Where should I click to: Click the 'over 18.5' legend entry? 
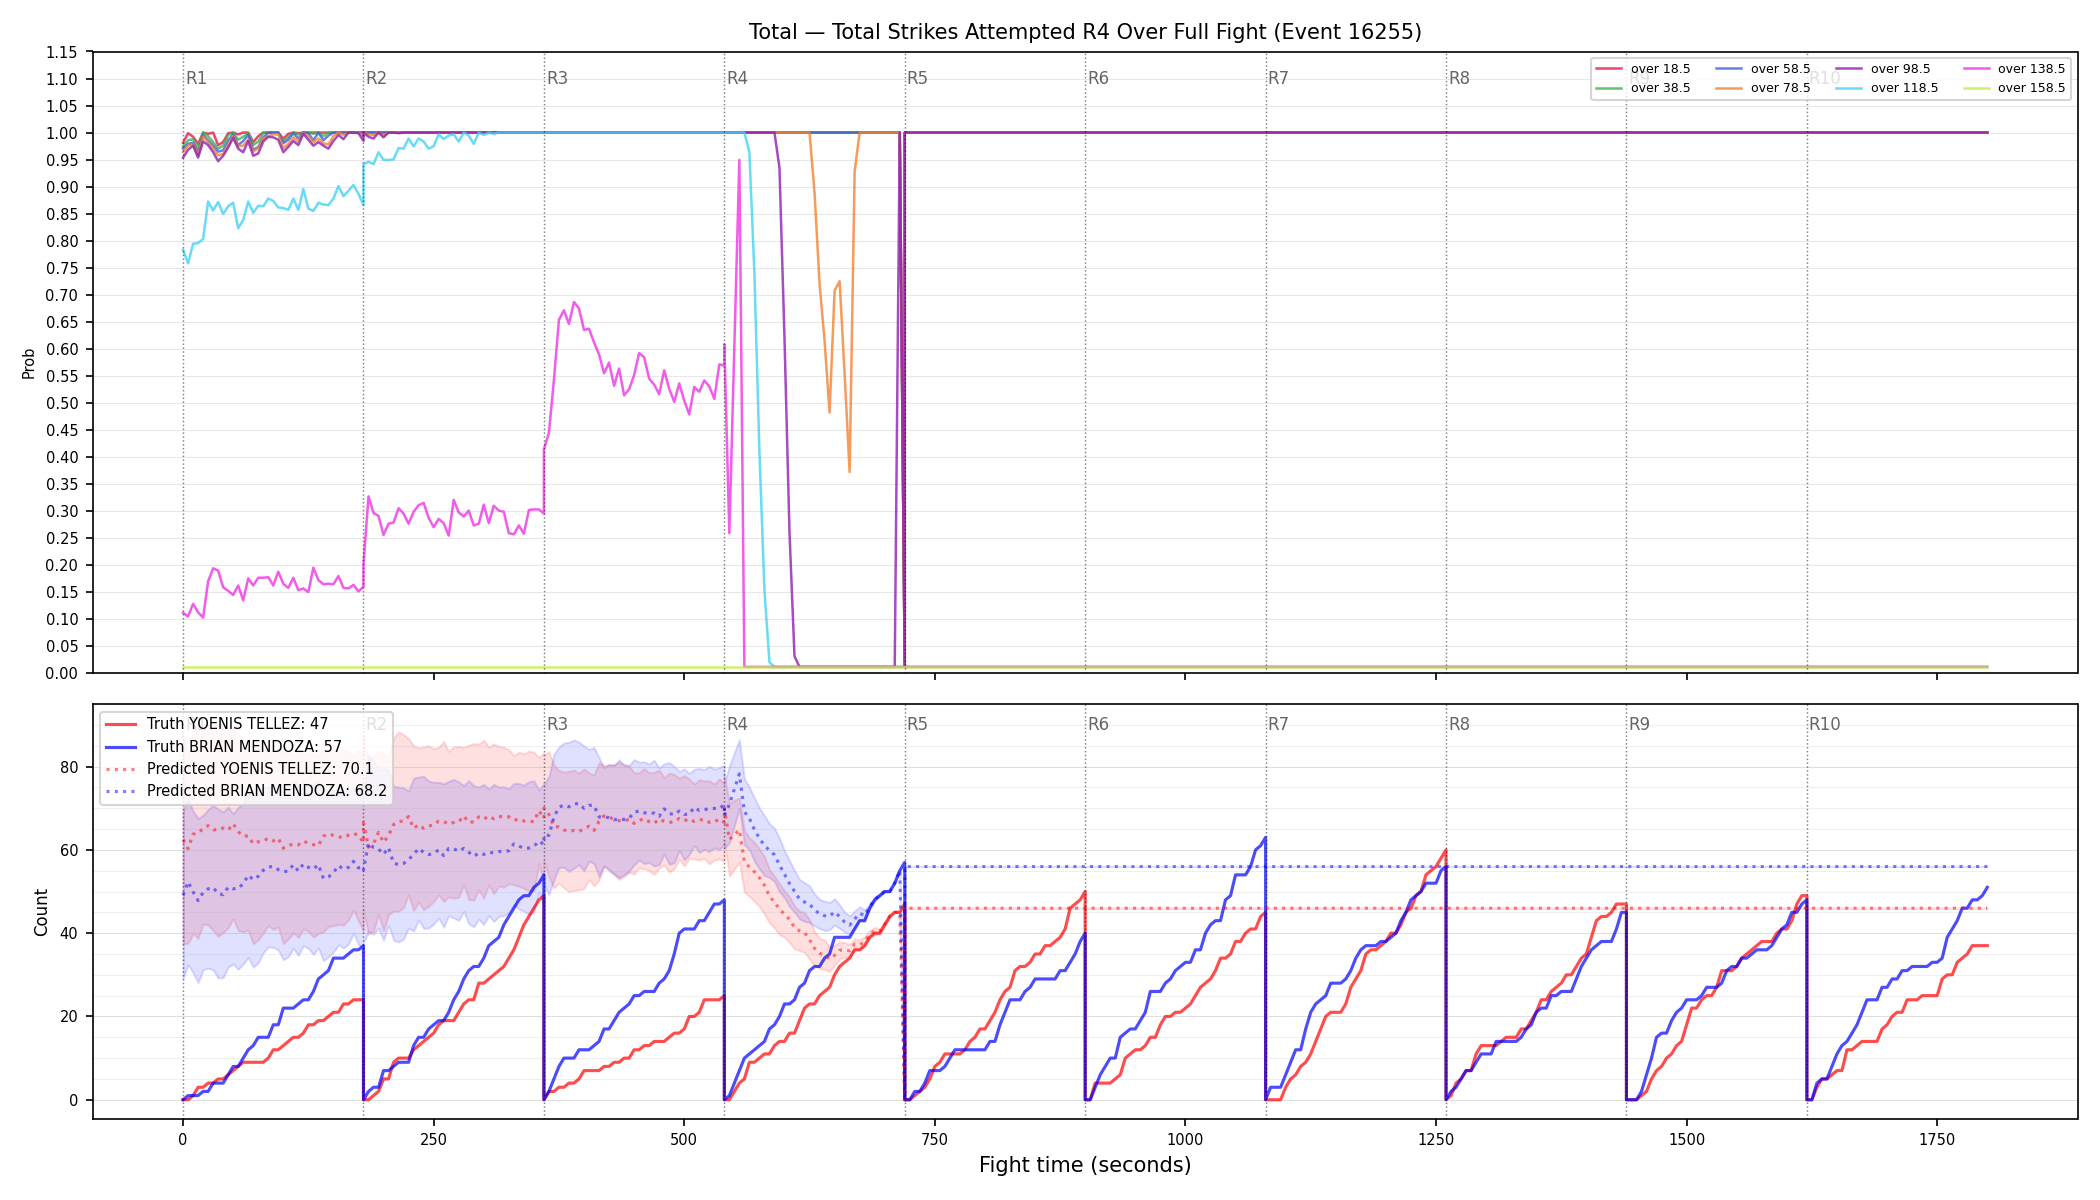[x=1643, y=69]
